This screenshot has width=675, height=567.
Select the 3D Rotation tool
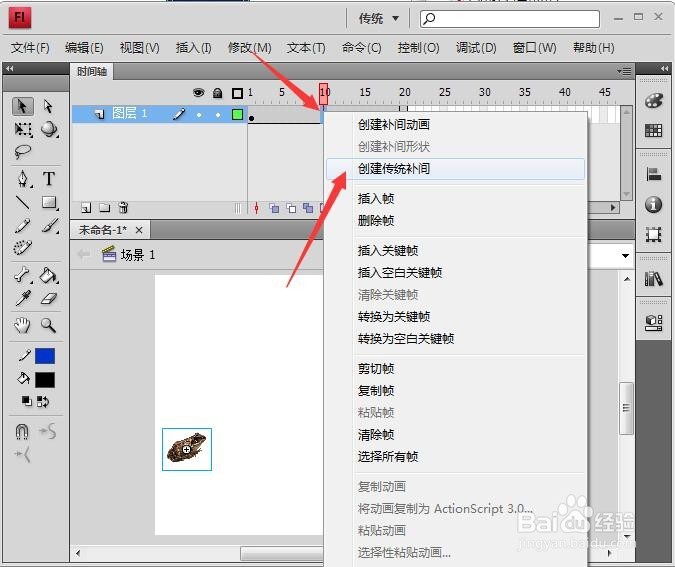(49, 129)
